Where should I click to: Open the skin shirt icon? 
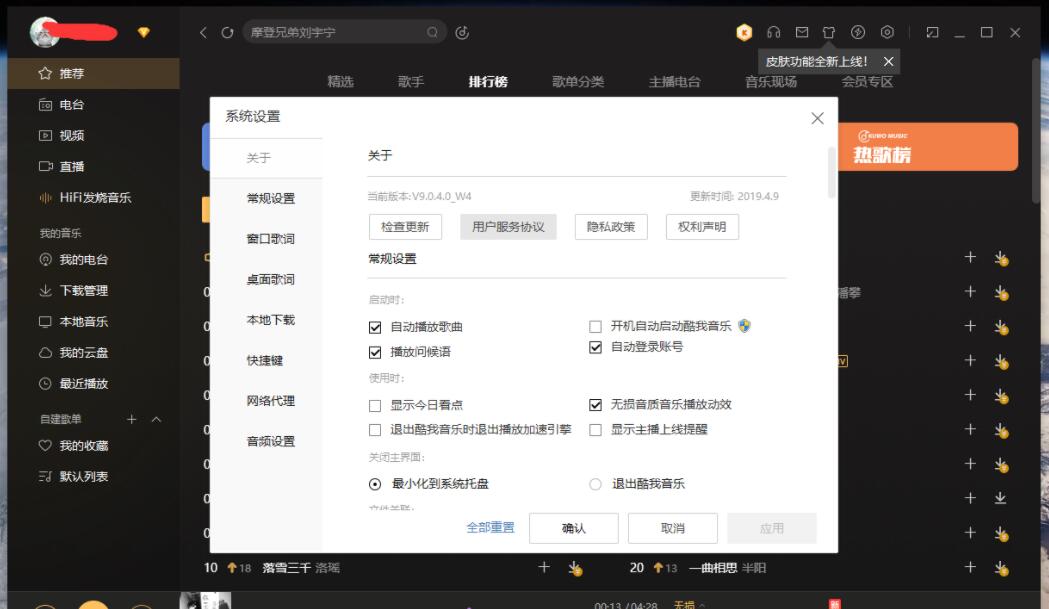[829, 32]
